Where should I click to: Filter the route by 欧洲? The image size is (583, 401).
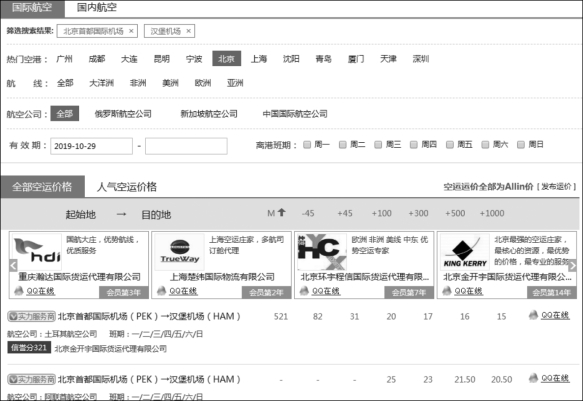(203, 83)
